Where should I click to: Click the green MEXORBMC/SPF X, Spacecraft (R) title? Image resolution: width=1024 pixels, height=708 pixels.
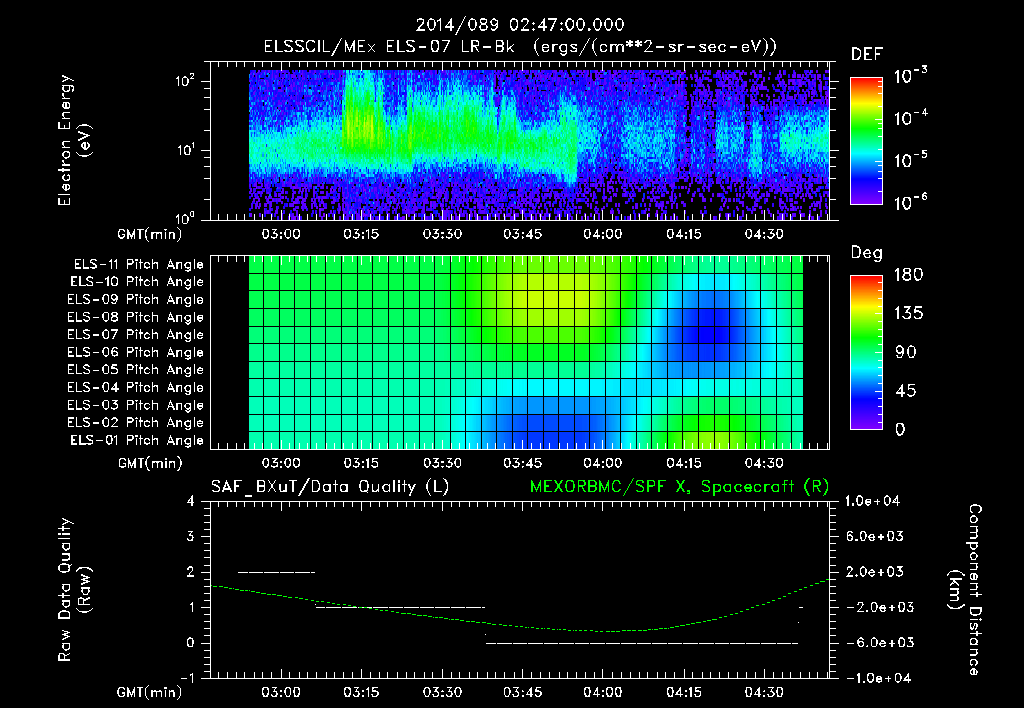pos(679,487)
